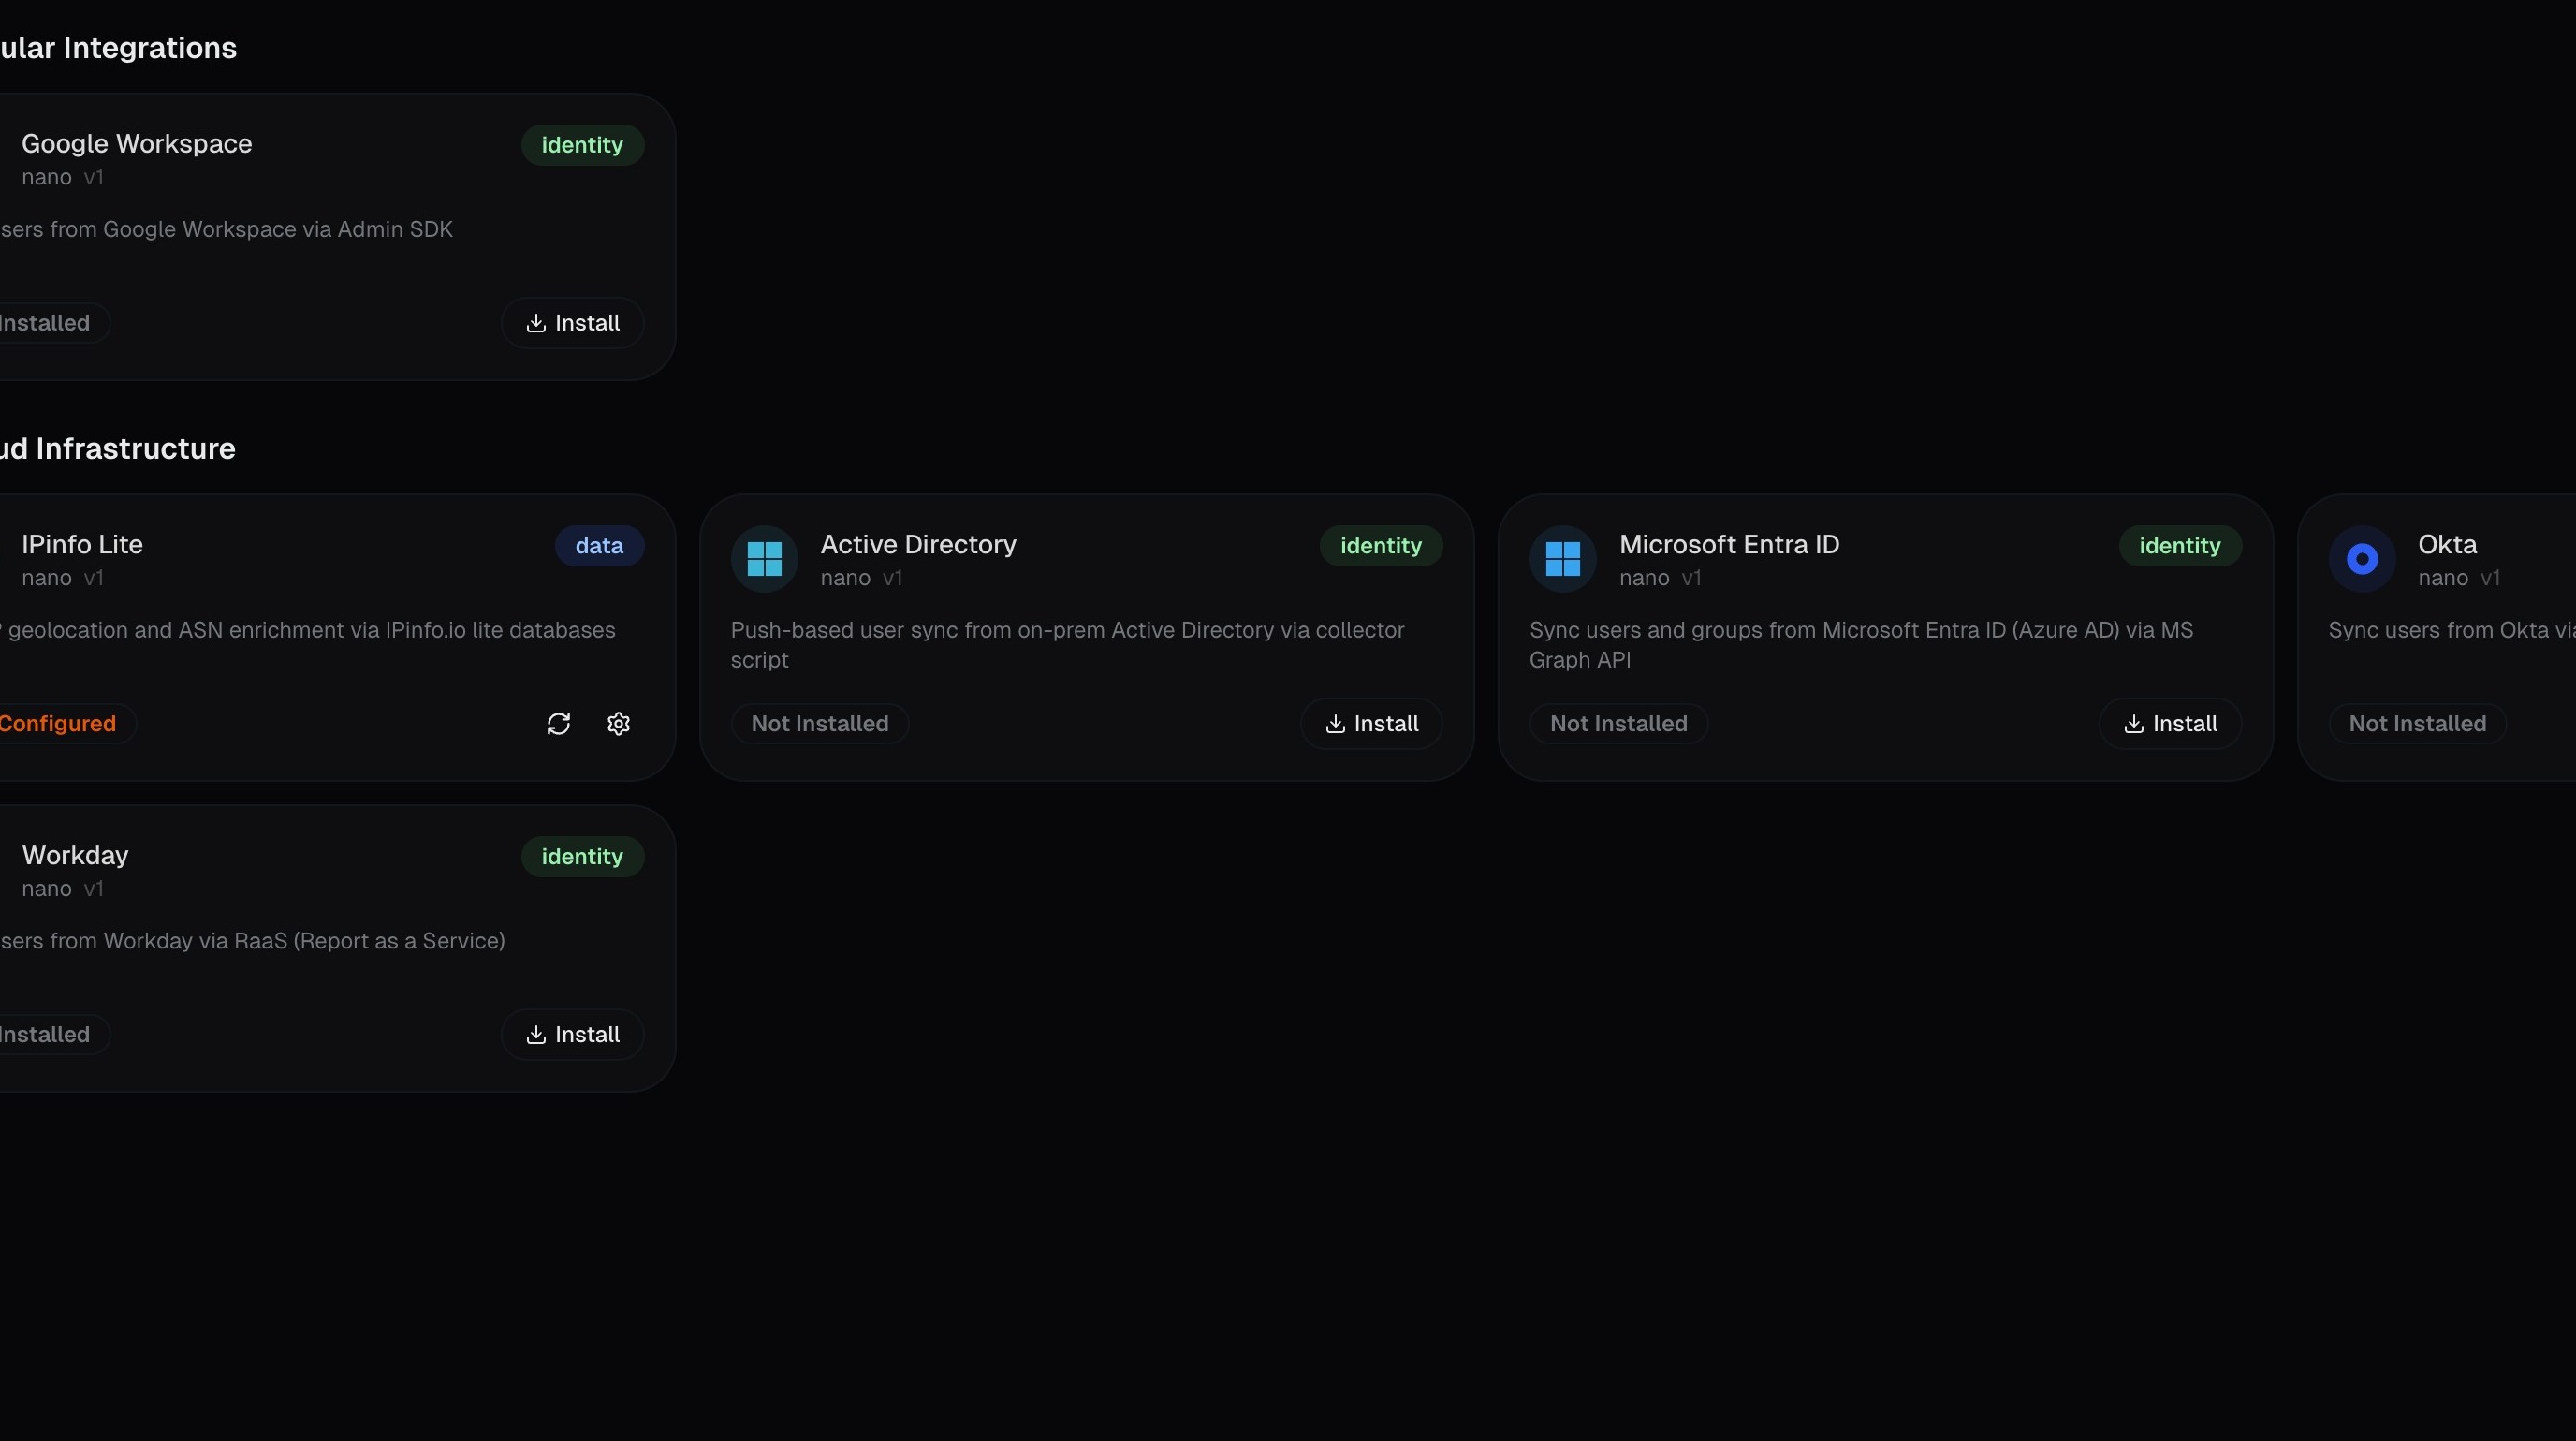The width and height of the screenshot is (2576, 1441).
Task: Click the Not Installed chip on Active Directory
Action: click(819, 723)
